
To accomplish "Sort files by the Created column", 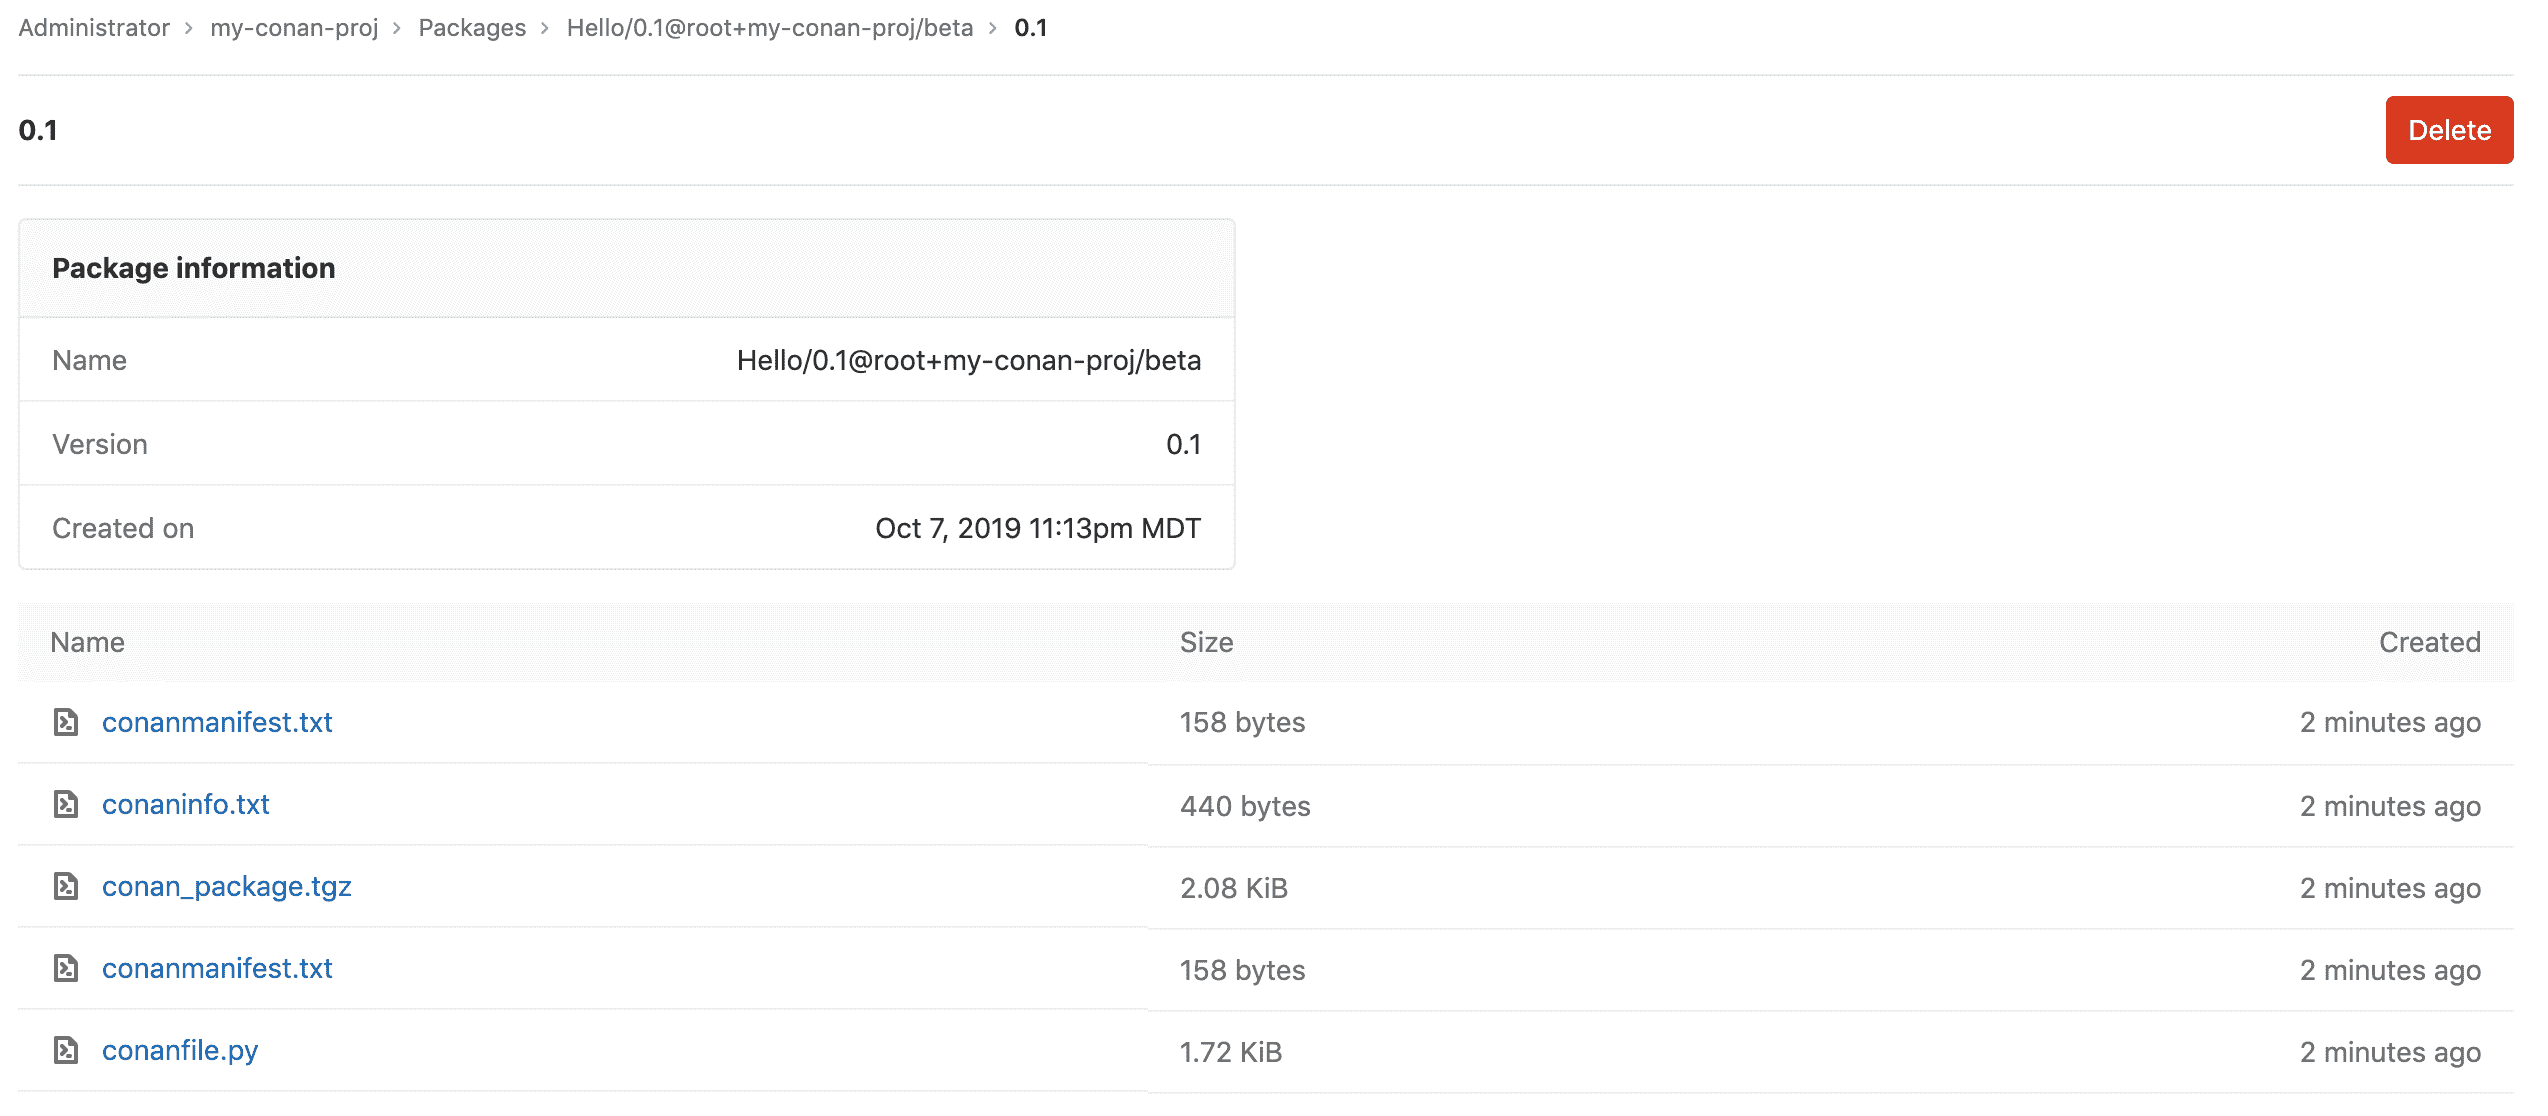I will point(2429,642).
